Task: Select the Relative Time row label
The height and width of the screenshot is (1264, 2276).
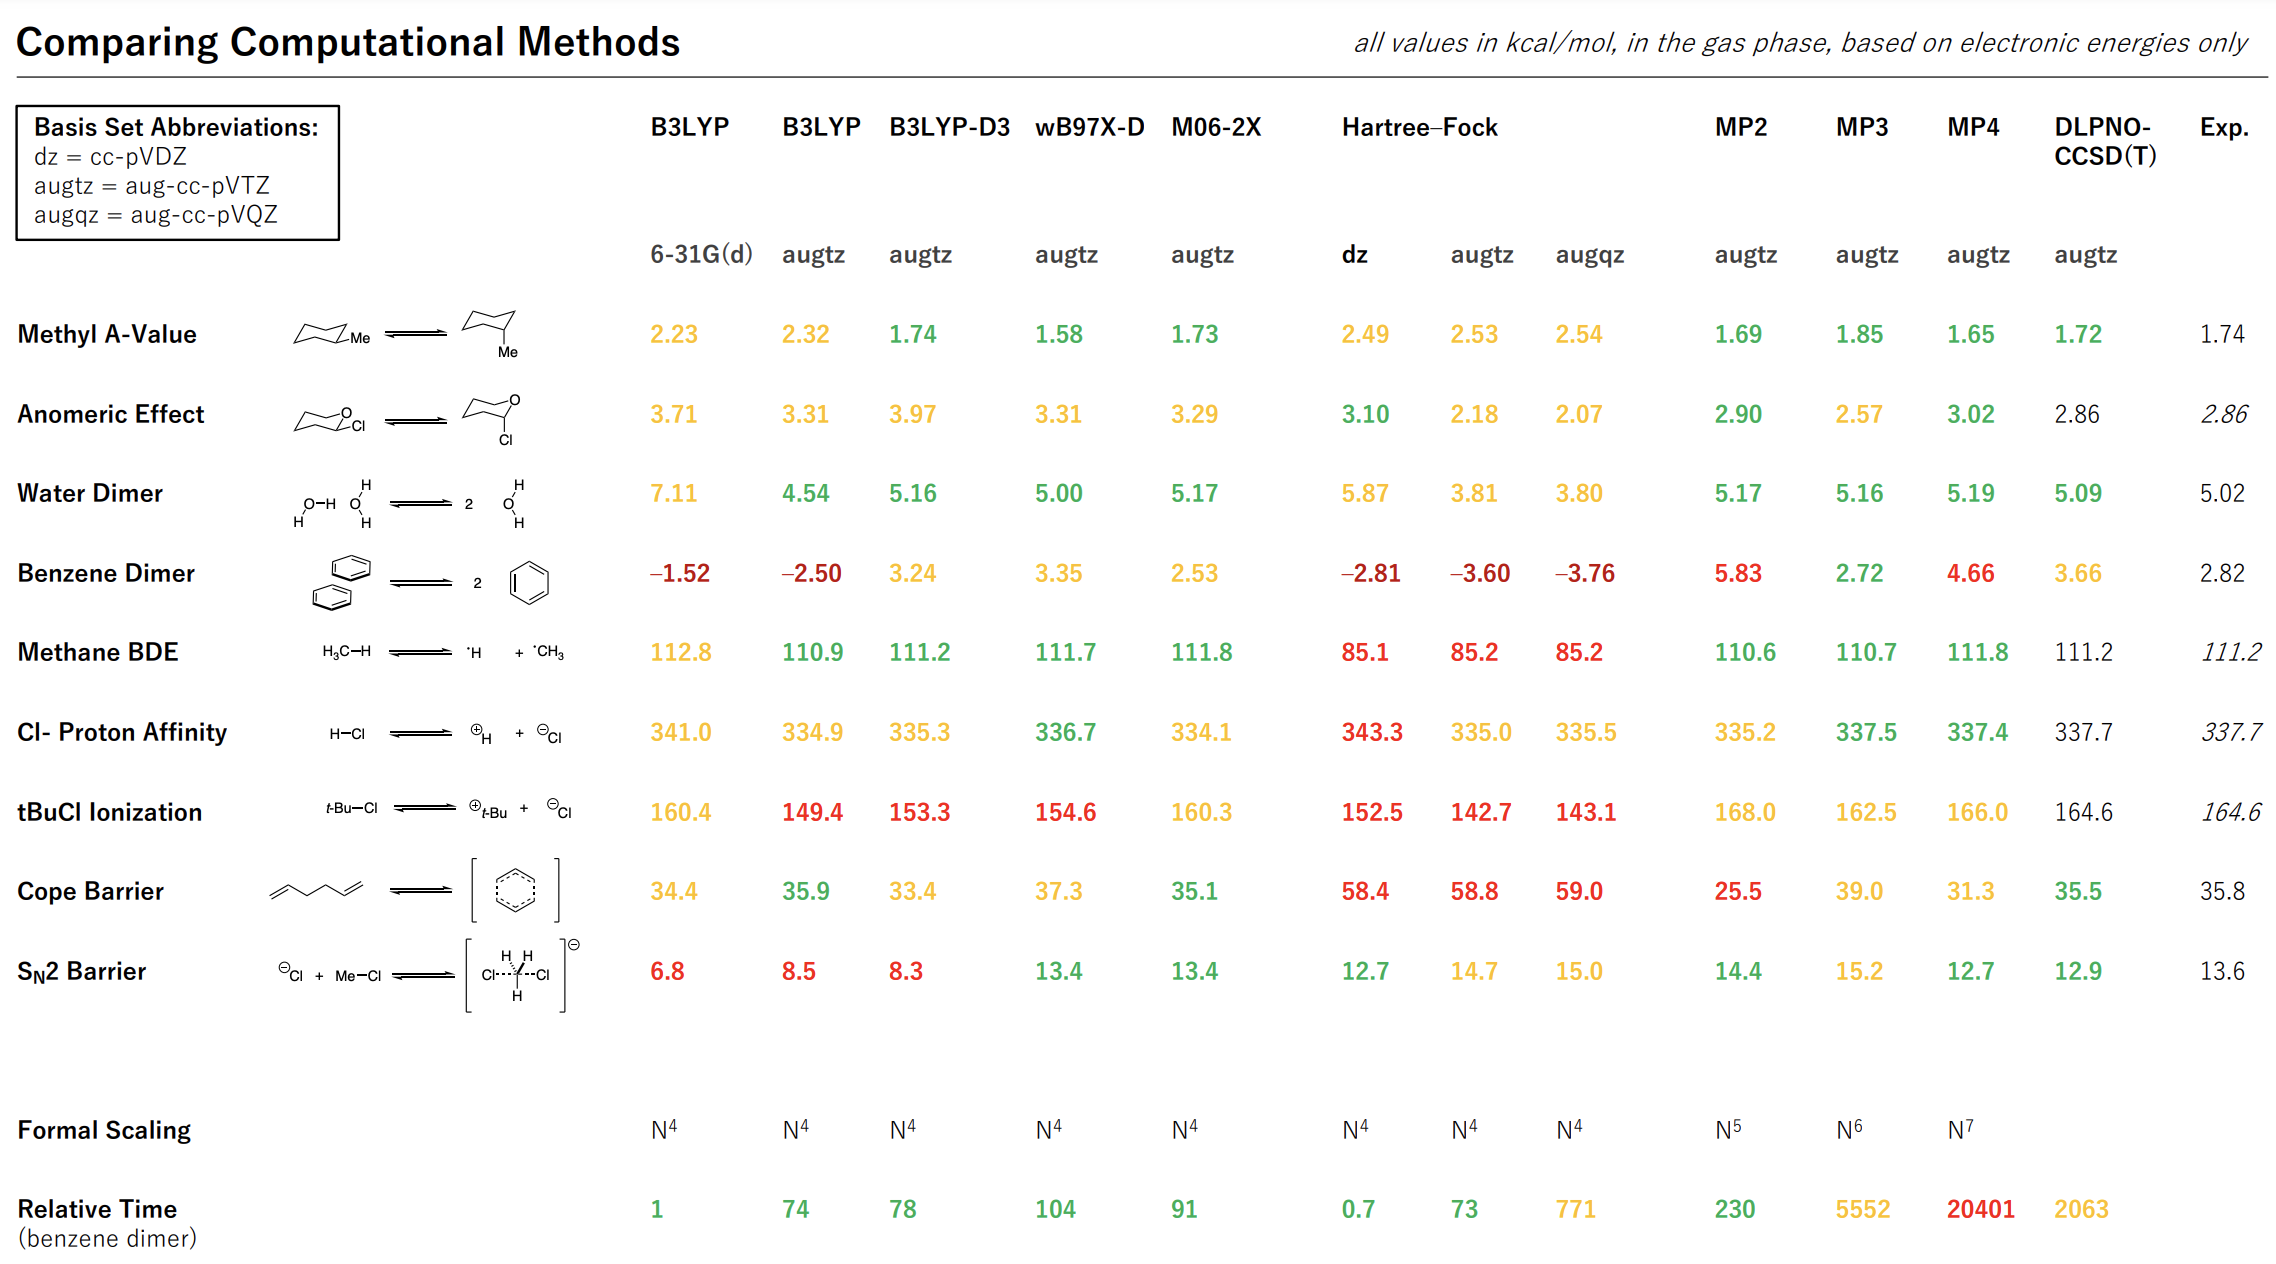Action: click(x=97, y=1209)
